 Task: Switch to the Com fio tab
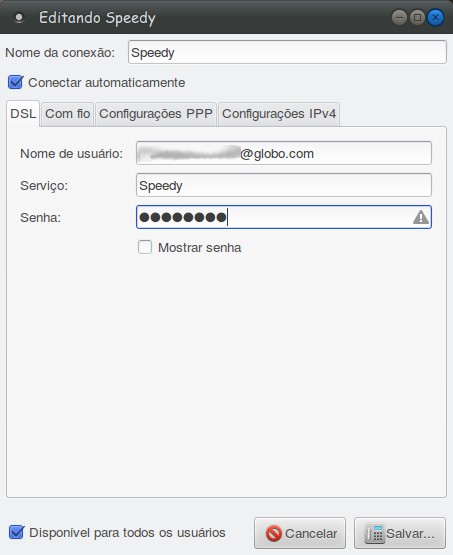(x=67, y=114)
